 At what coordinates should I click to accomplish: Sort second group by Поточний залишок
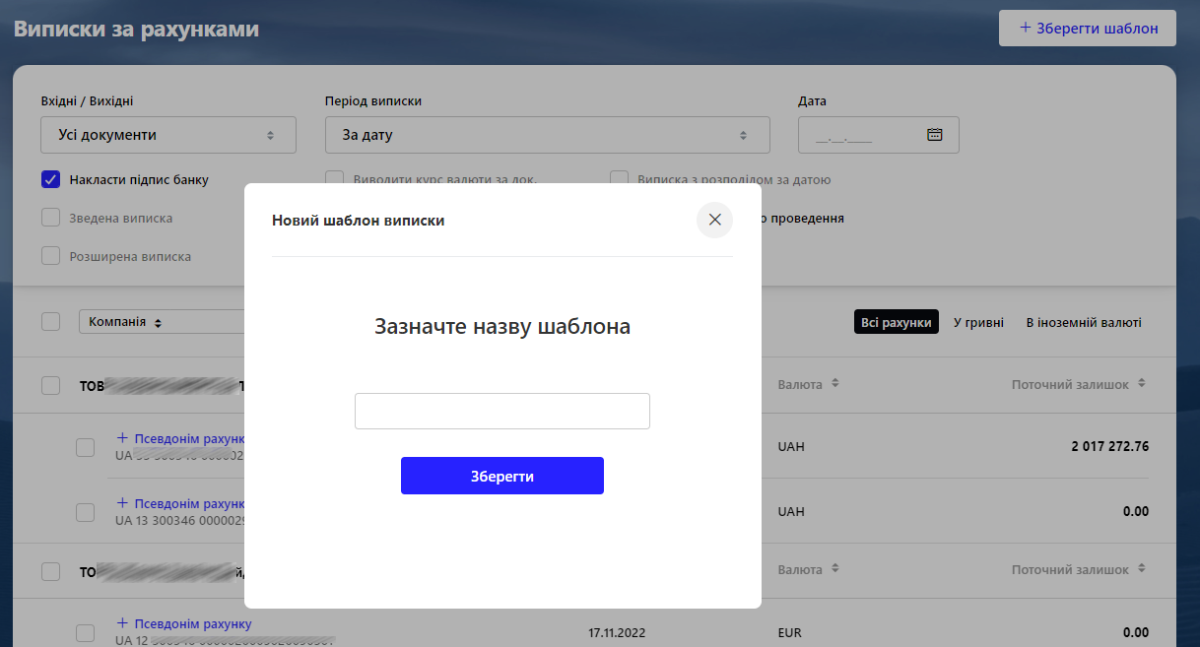pyautogui.click(x=1078, y=569)
